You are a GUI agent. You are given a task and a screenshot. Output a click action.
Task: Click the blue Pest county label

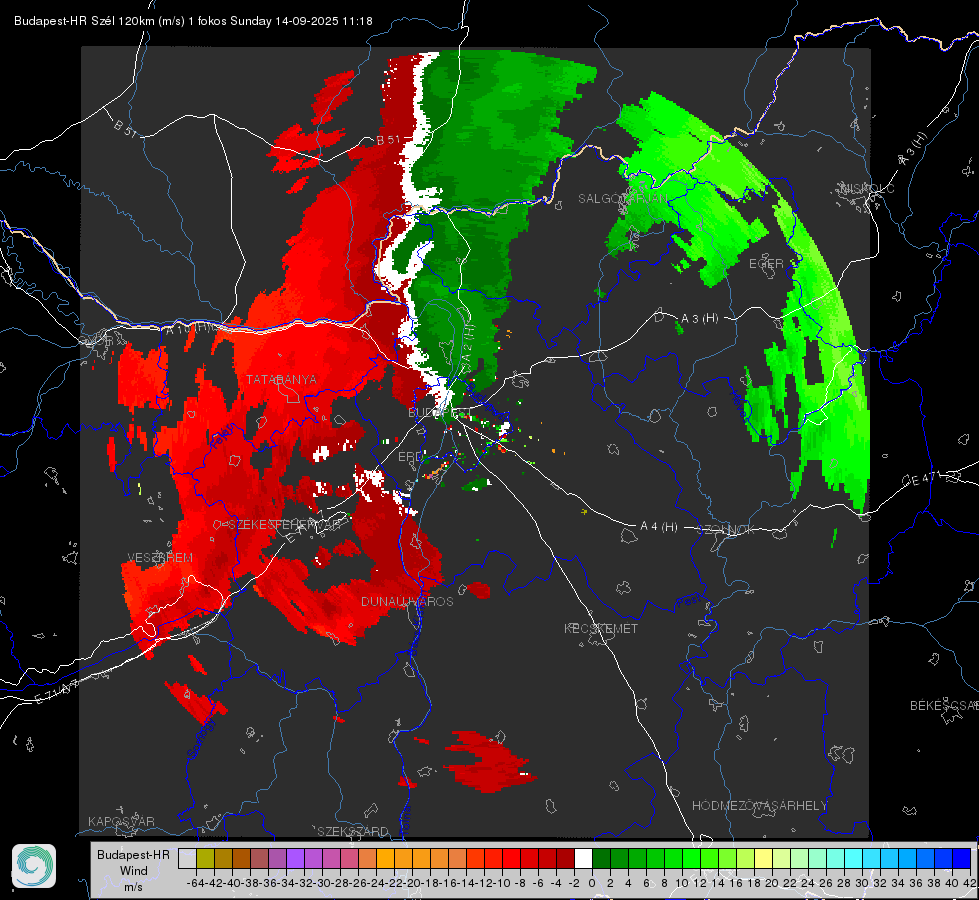pyautogui.click(x=689, y=601)
